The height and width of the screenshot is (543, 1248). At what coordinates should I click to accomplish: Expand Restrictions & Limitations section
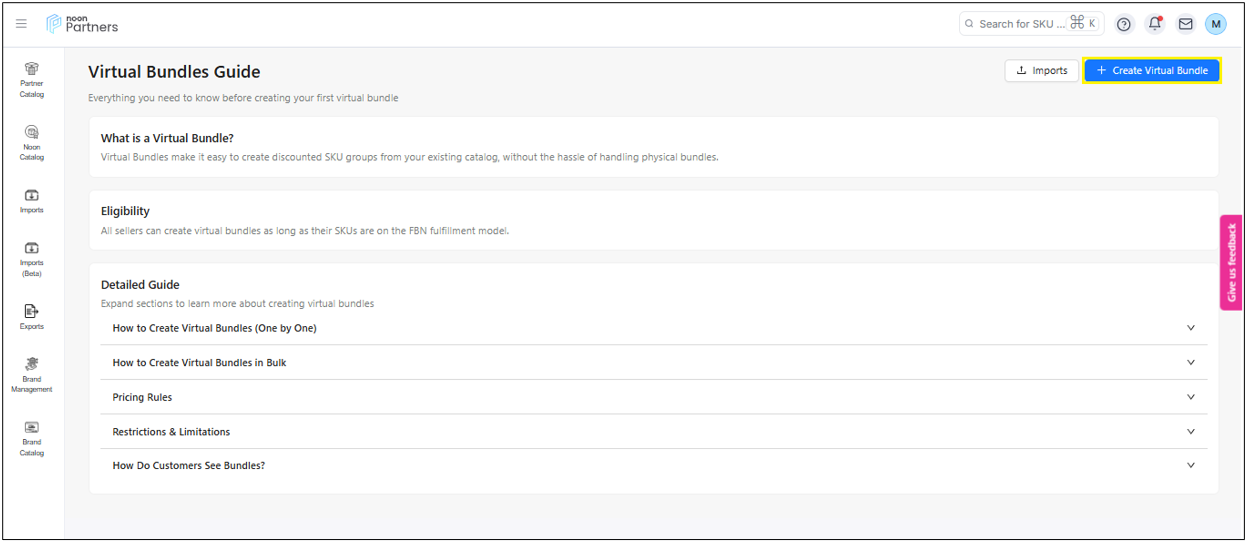click(653, 432)
